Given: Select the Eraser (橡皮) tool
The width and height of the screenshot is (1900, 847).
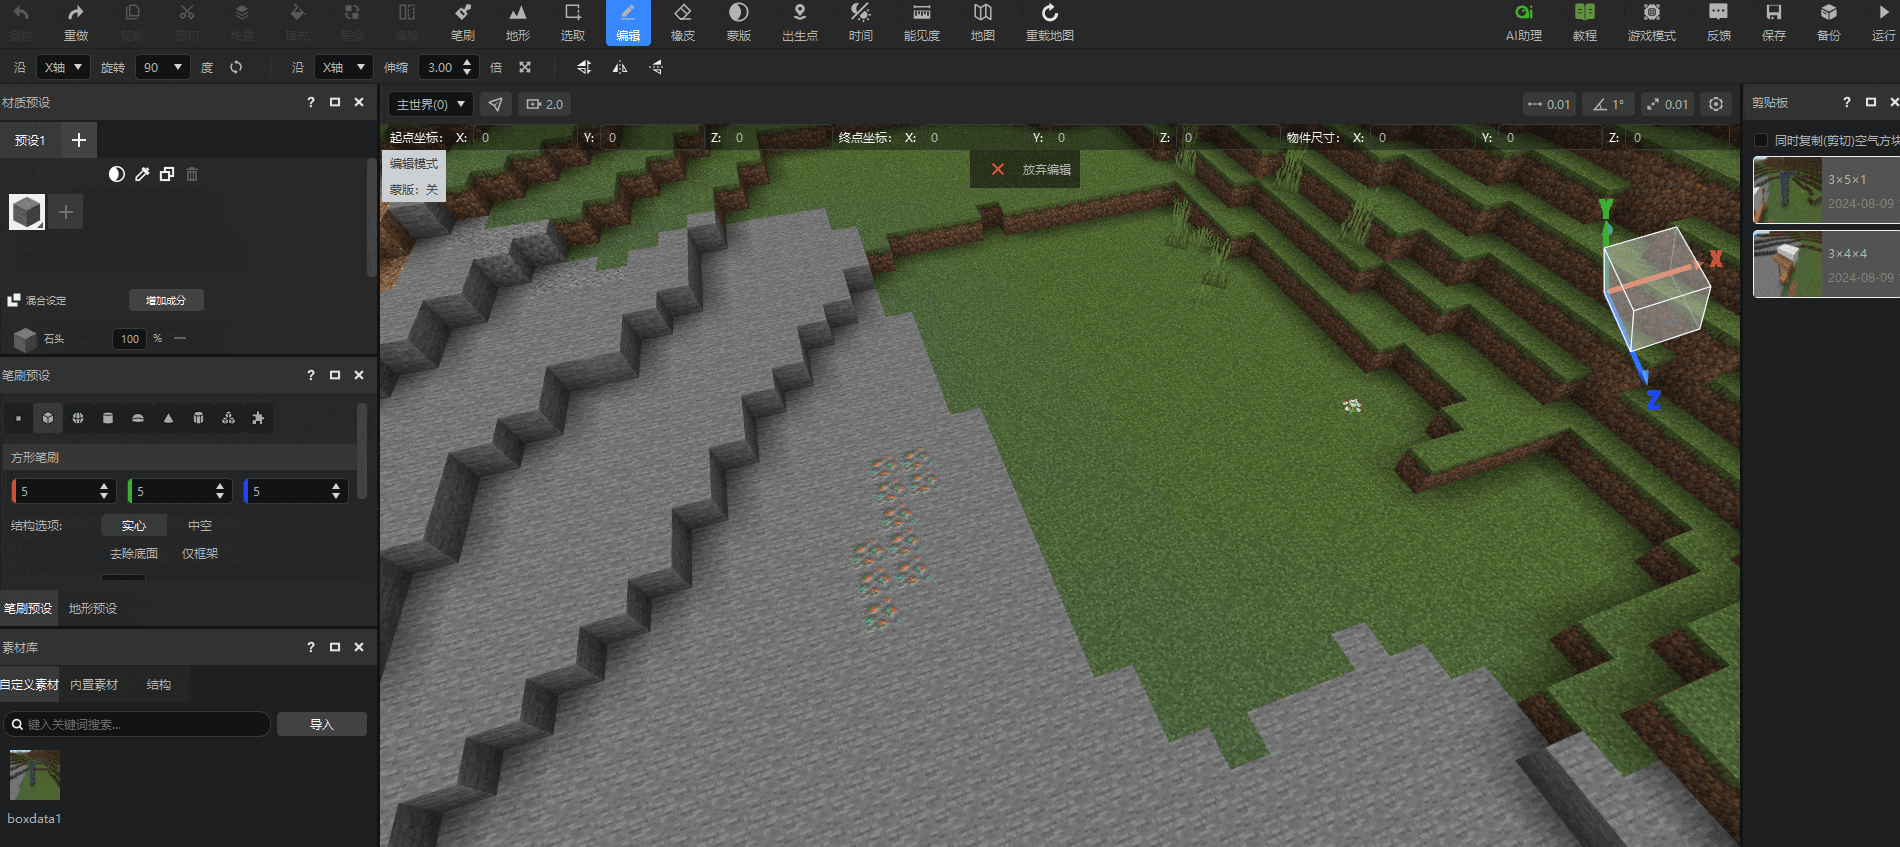Looking at the screenshot, I should [x=683, y=22].
